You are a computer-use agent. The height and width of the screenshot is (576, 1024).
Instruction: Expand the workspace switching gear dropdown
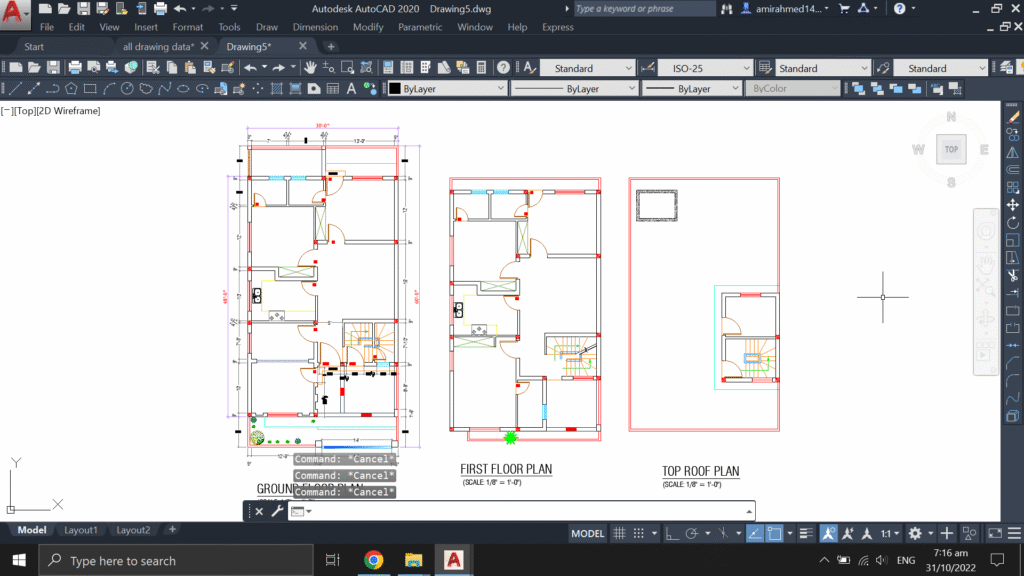tap(931, 534)
